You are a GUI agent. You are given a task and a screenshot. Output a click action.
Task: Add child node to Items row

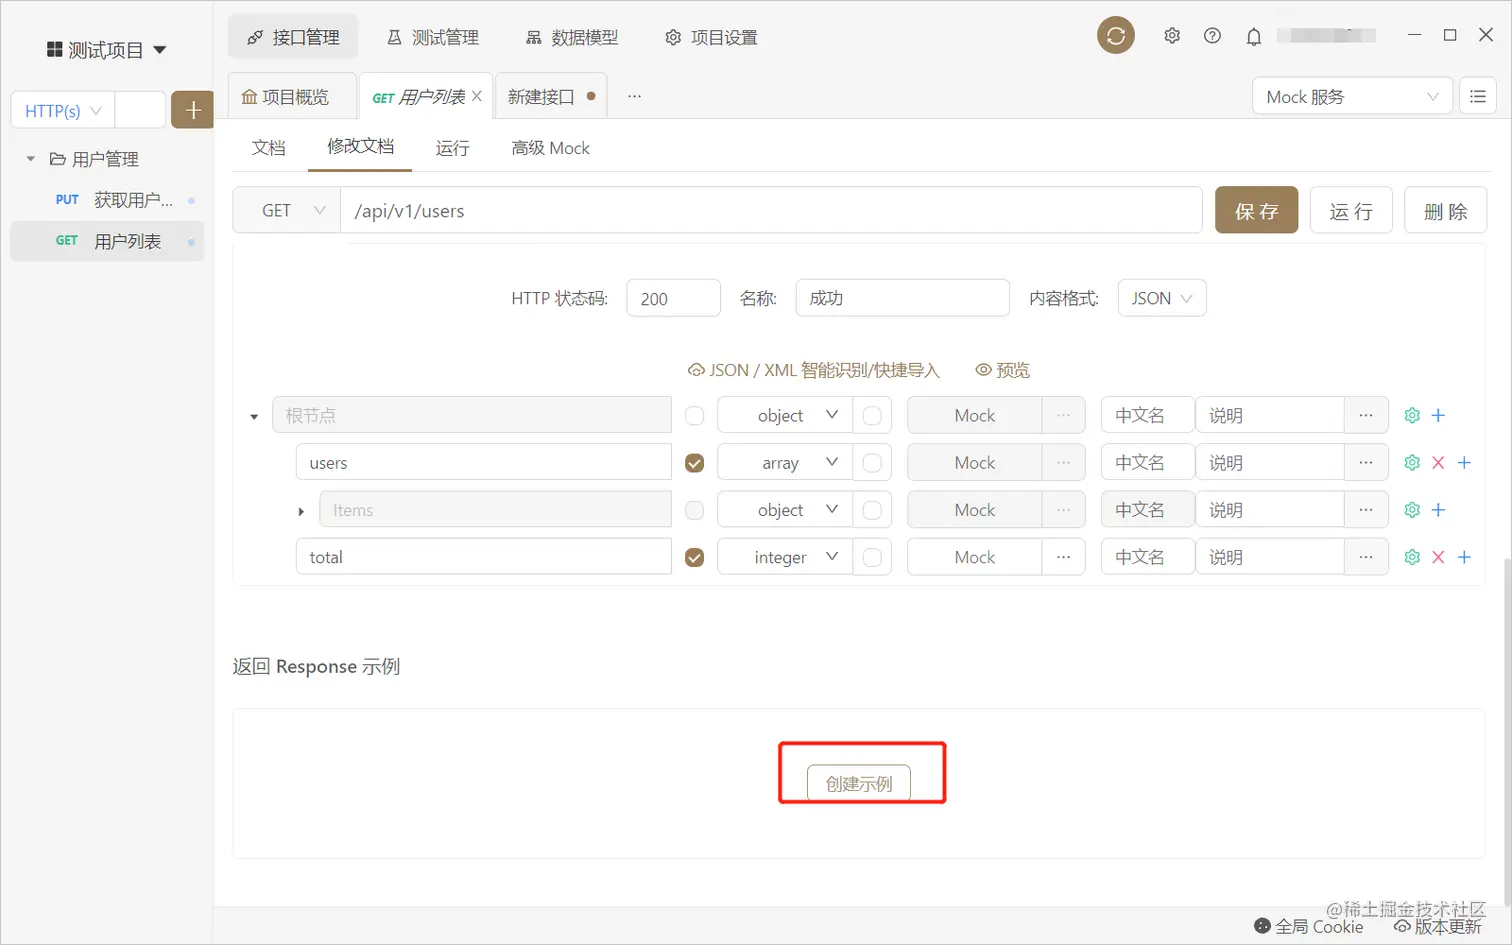coord(1438,509)
